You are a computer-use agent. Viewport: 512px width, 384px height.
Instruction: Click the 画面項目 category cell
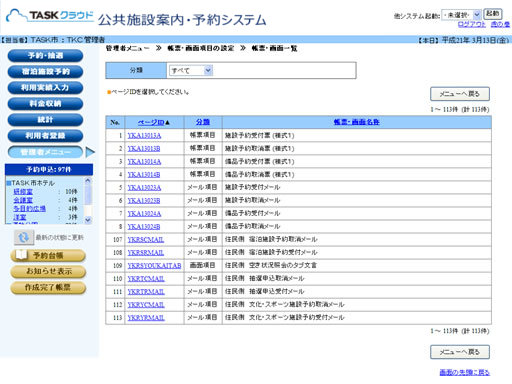203,265
